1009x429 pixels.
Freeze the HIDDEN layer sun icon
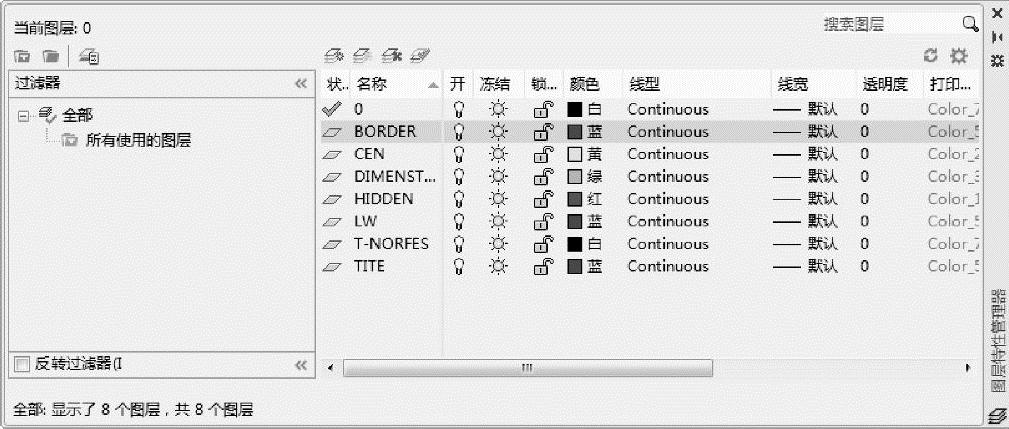coord(496,199)
